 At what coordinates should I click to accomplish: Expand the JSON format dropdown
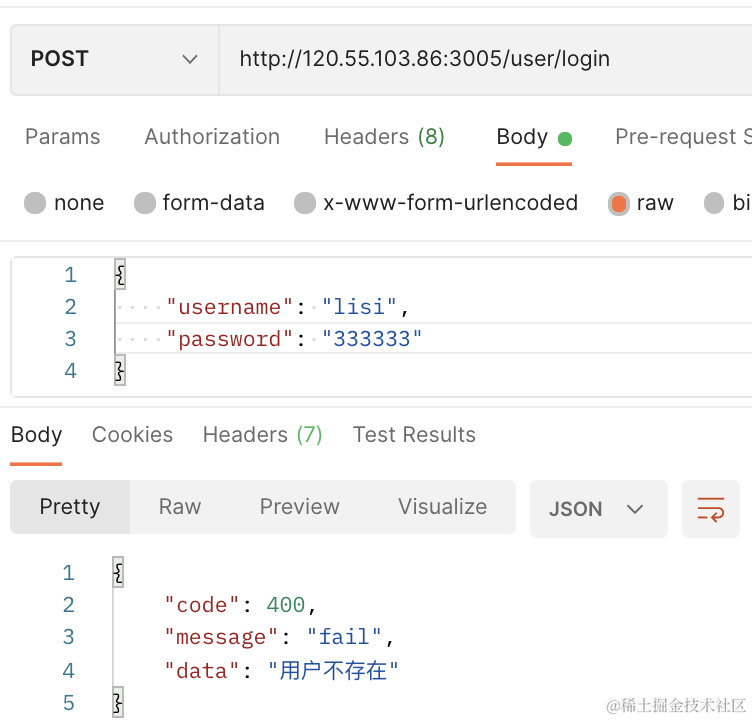click(x=597, y=509)
